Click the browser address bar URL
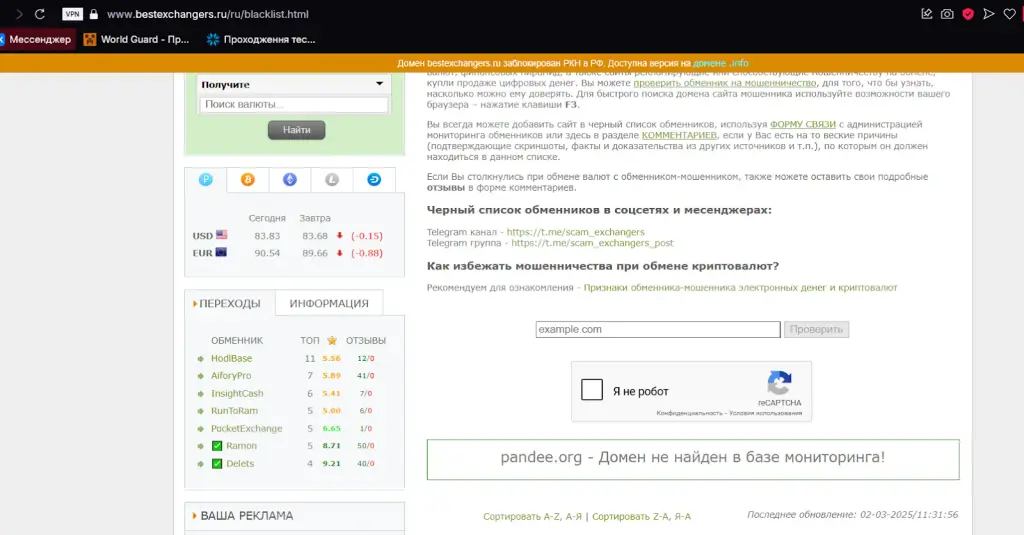 [x=208, y=14]
